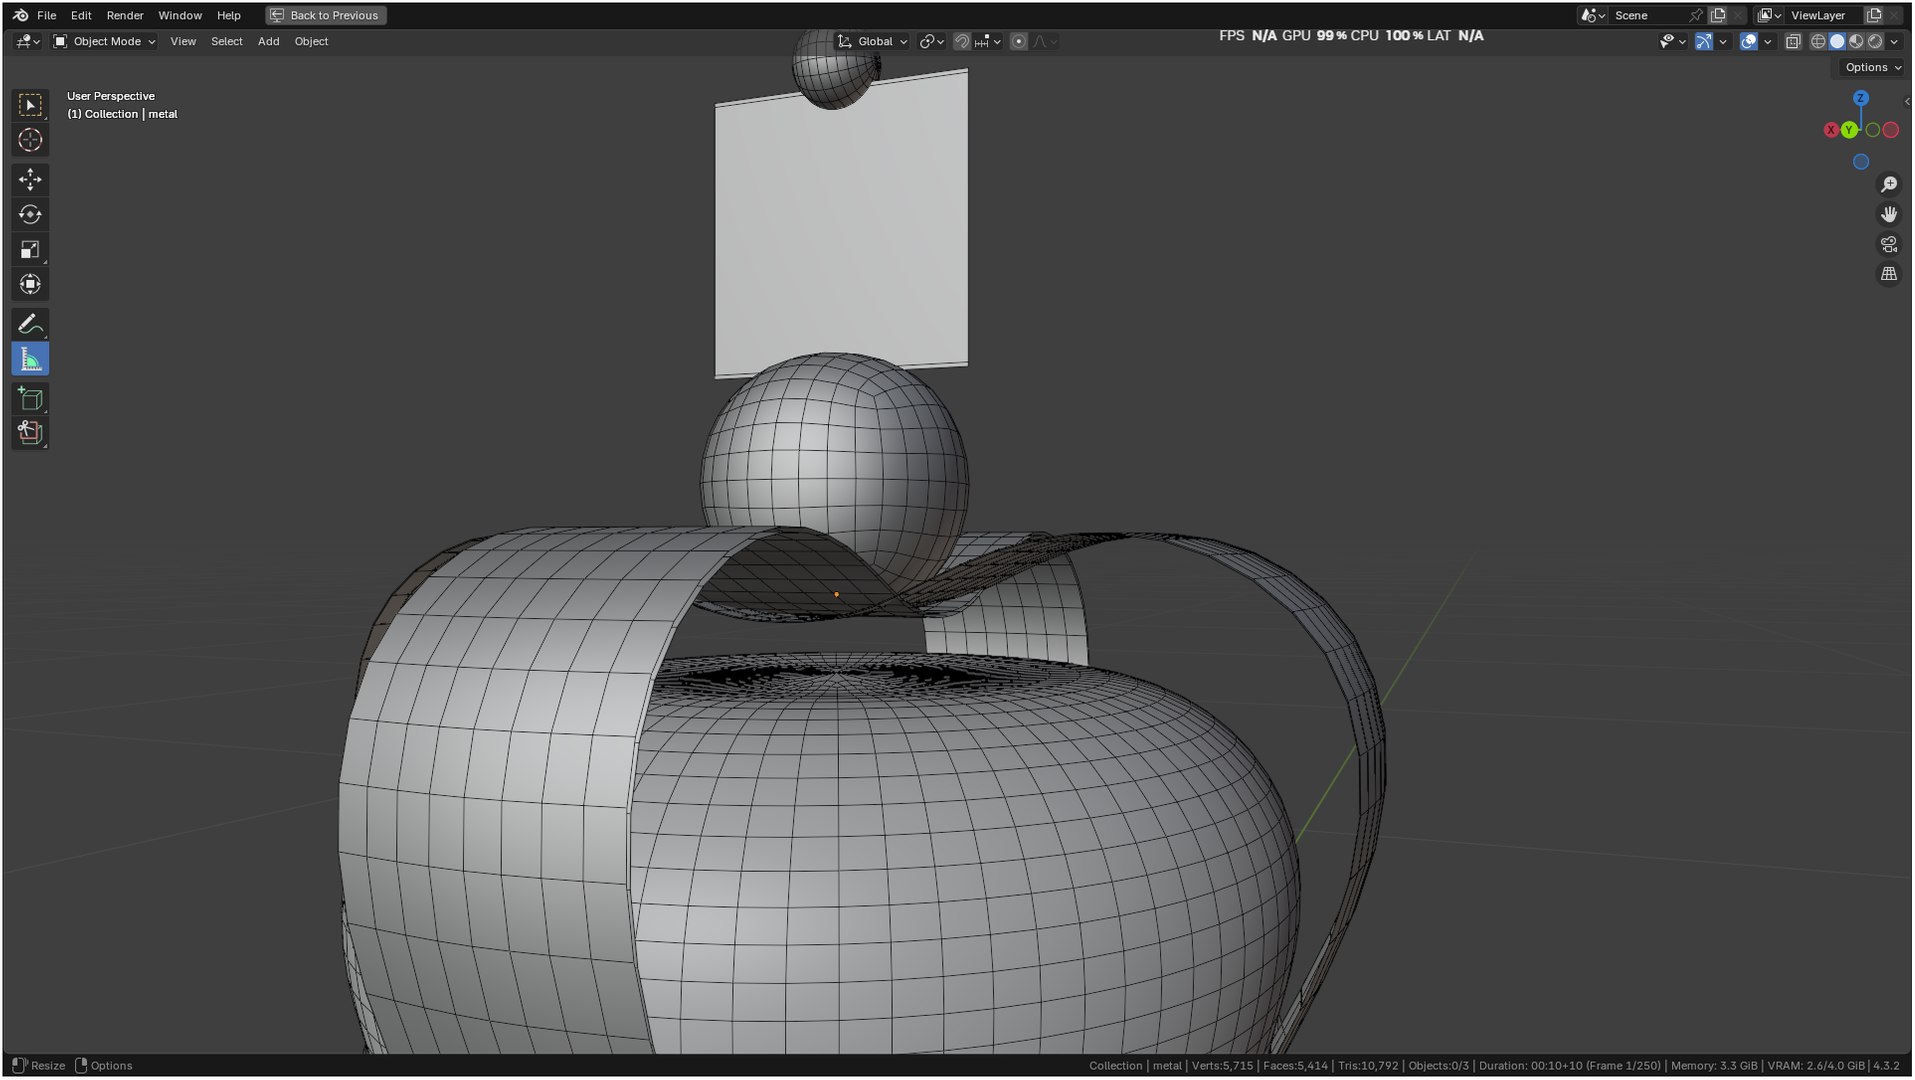Open the viewport Select menu
The height and width of the screenshot is (1080, 1915).
(x=227, y=41)
